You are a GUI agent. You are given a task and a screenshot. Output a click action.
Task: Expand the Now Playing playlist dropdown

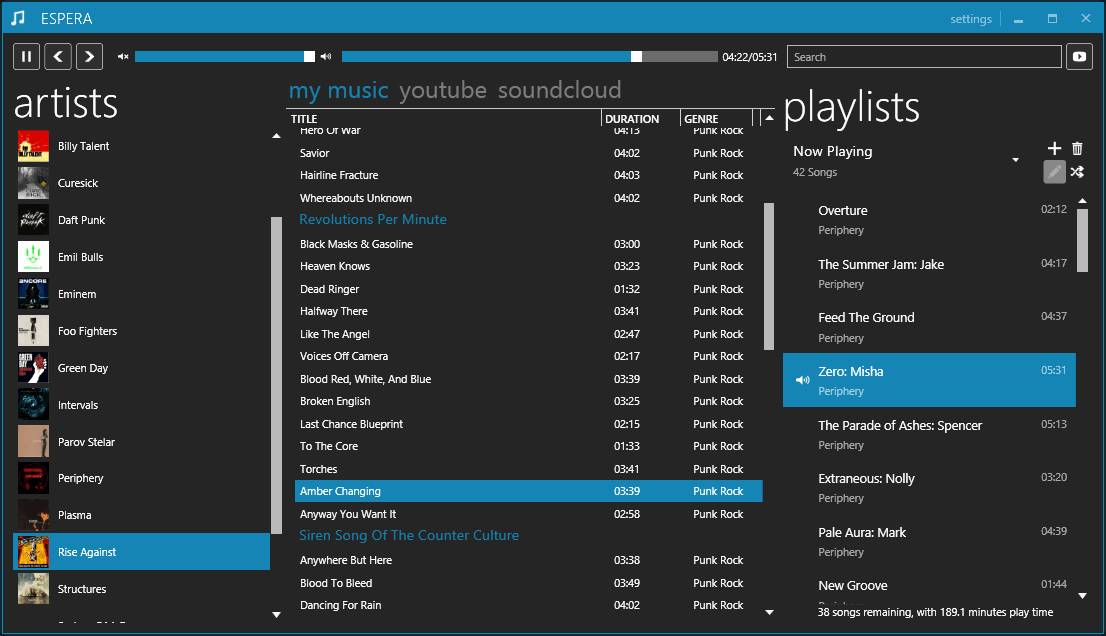pos(1015,160)
